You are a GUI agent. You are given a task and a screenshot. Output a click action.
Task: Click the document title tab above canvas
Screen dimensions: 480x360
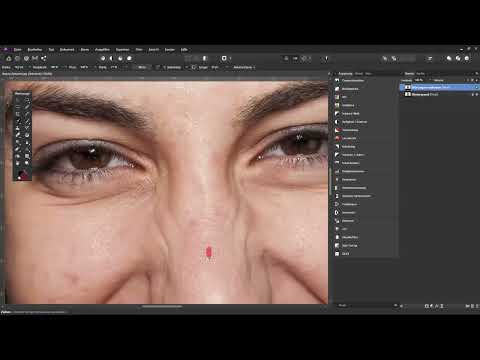click(x=27, y=74)
